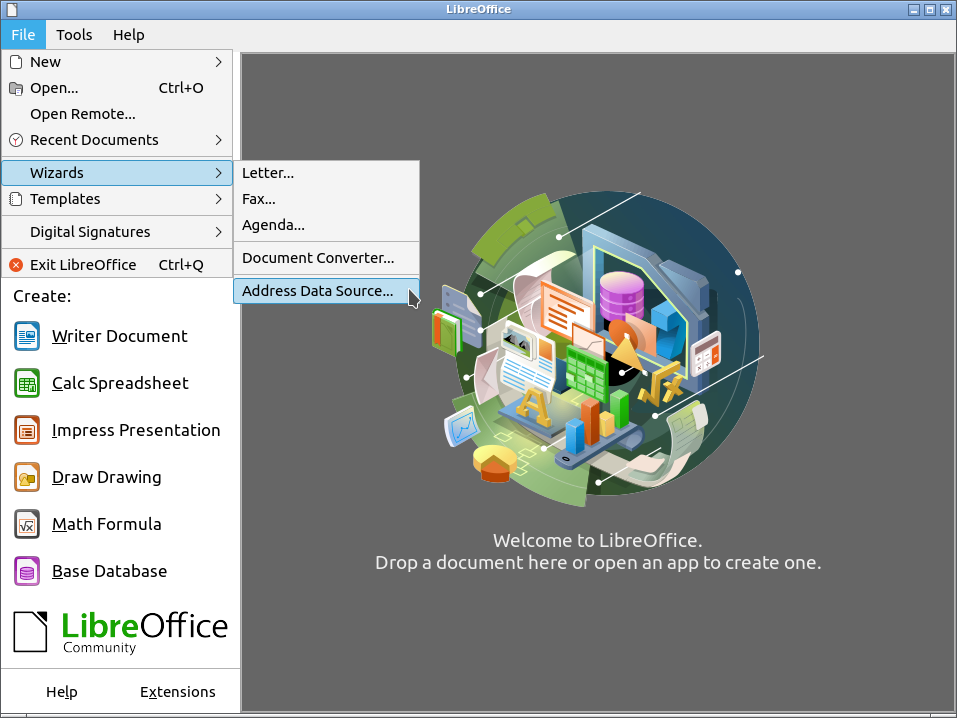Choose Address Data Source... entry
Screen dimensions: 957x718
(327, 291)
